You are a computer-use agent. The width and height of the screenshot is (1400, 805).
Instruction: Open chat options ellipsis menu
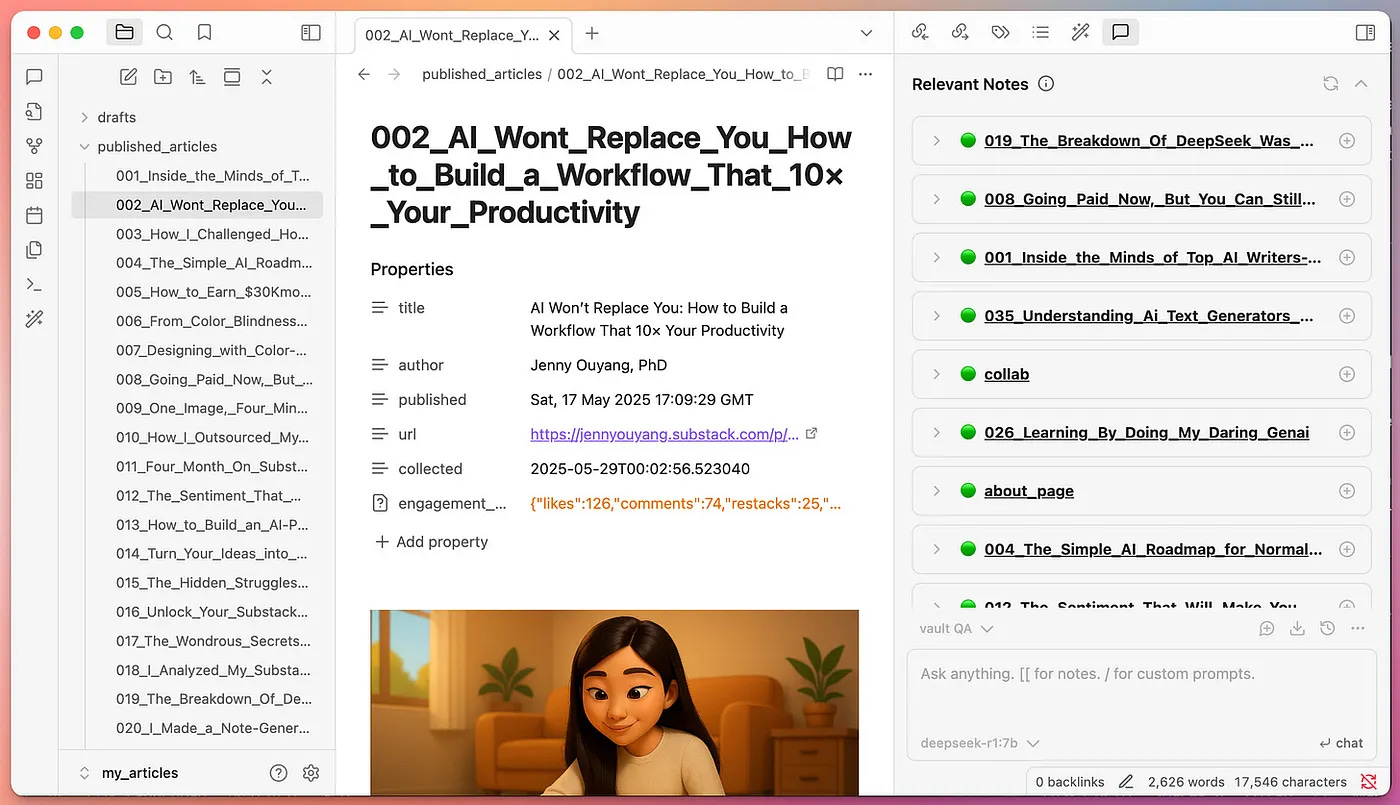1357,629
